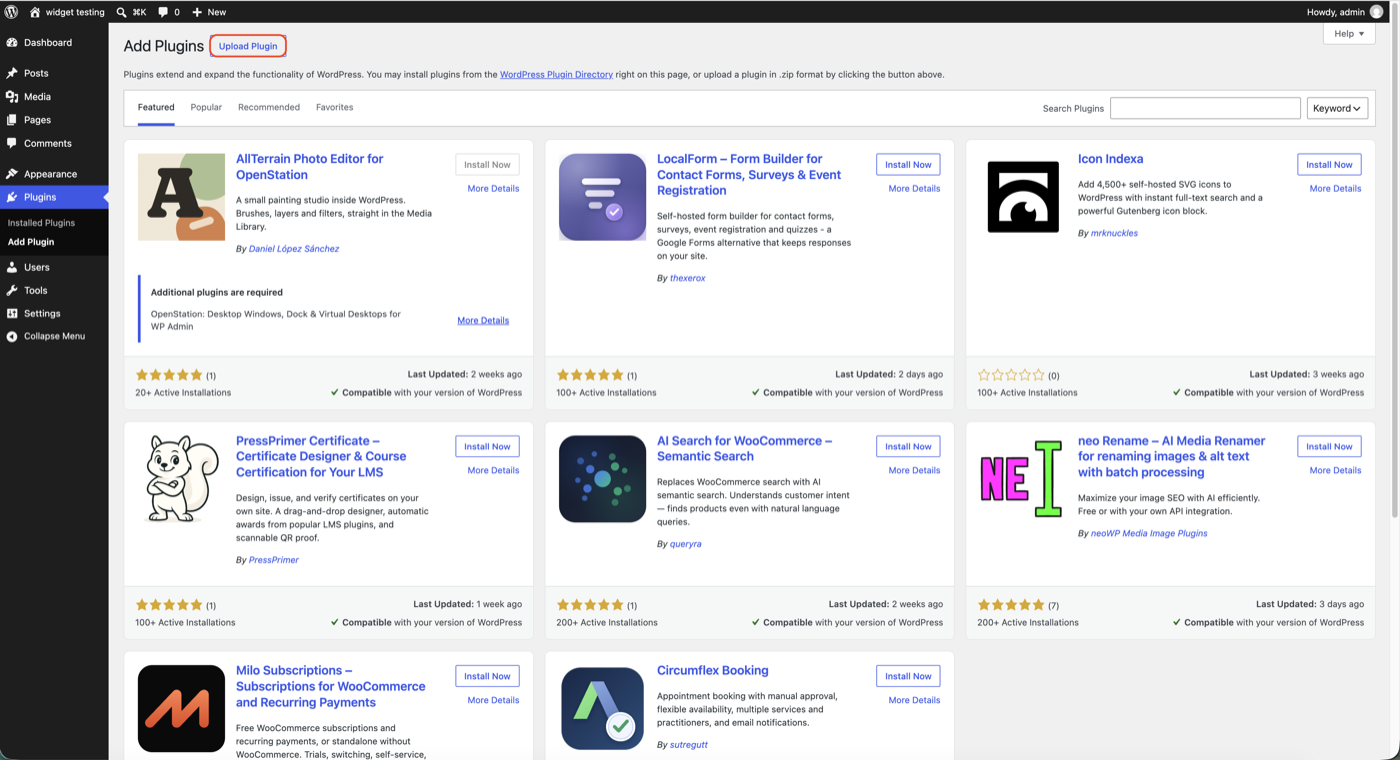Expand the Help dropdown panel
This screenshot has height=760, width=1400.
(x=1348, y=34)
